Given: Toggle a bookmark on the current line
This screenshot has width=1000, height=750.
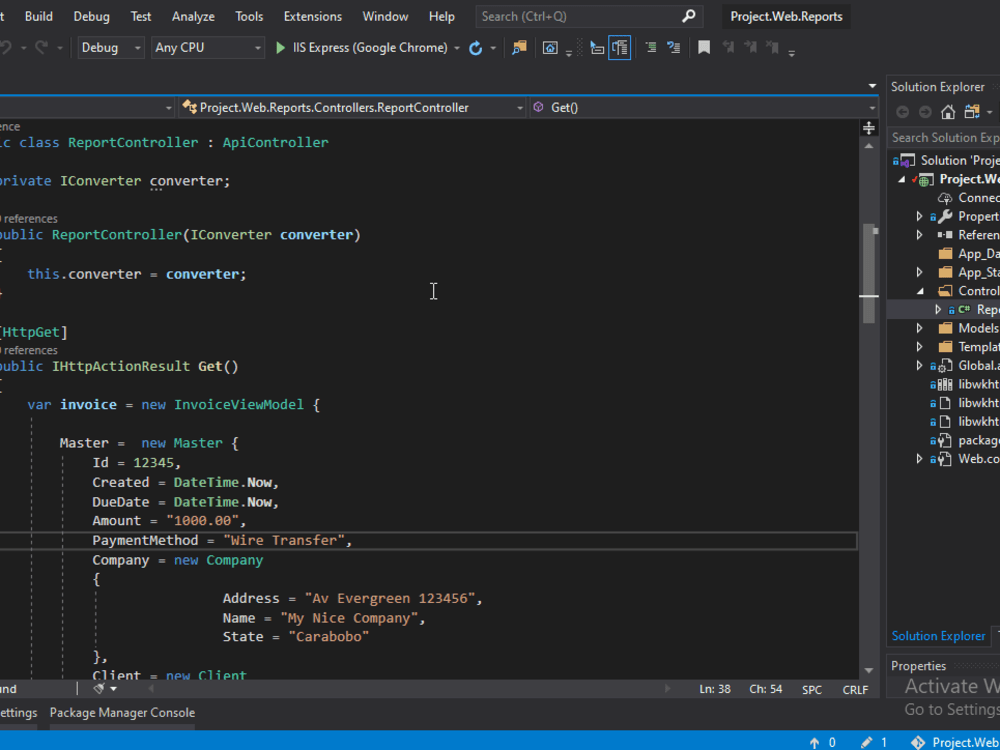Looking at the screenshot, I should click(x=703, y=47).
